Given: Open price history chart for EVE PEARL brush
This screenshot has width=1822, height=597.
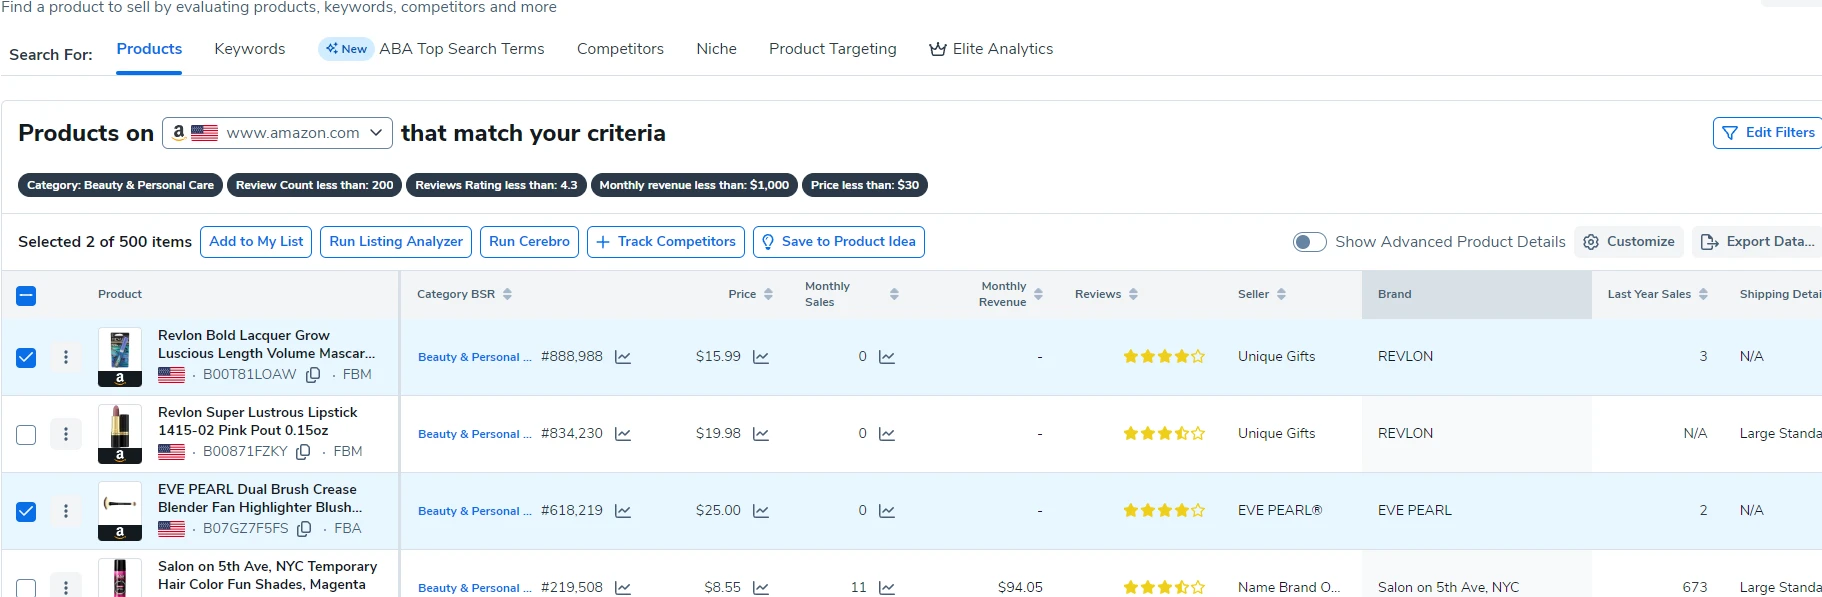Looking at the screenshot, I should pyautogui.click(x=761, y=511).
